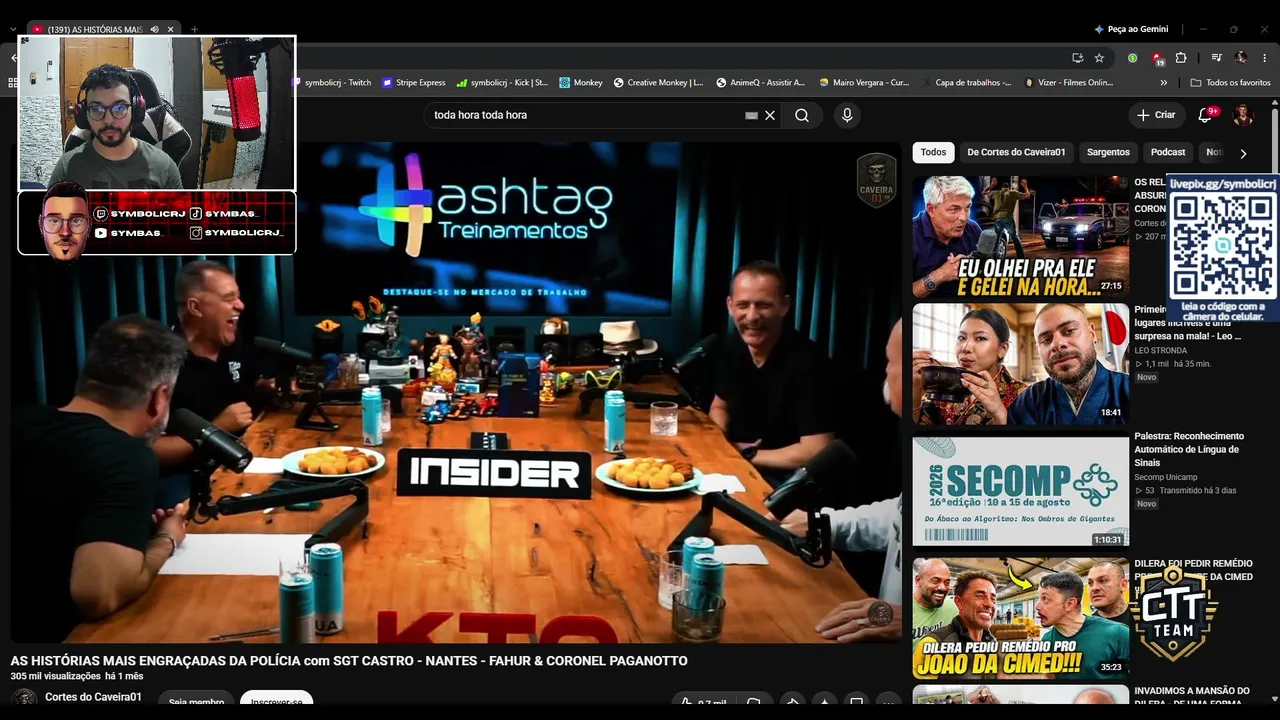
Task: Mute the YouTube browser tab audio
Action: [x=154, y=30]
